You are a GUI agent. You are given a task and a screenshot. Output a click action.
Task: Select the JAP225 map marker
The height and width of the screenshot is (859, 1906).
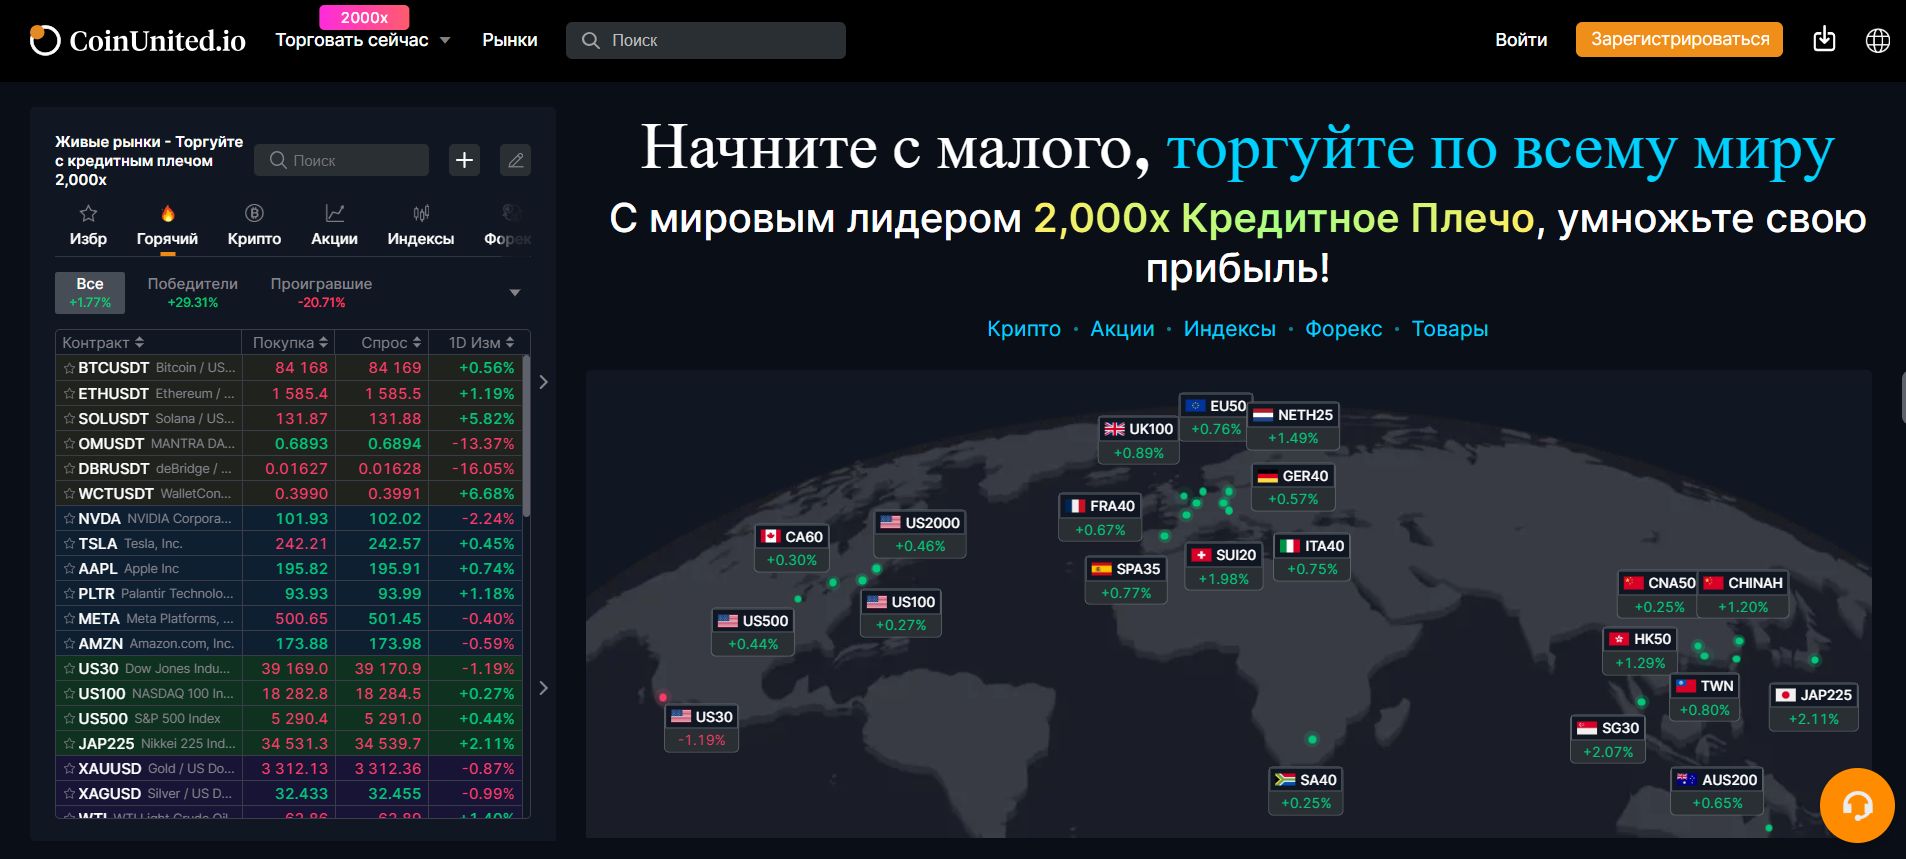(1813, 706)
